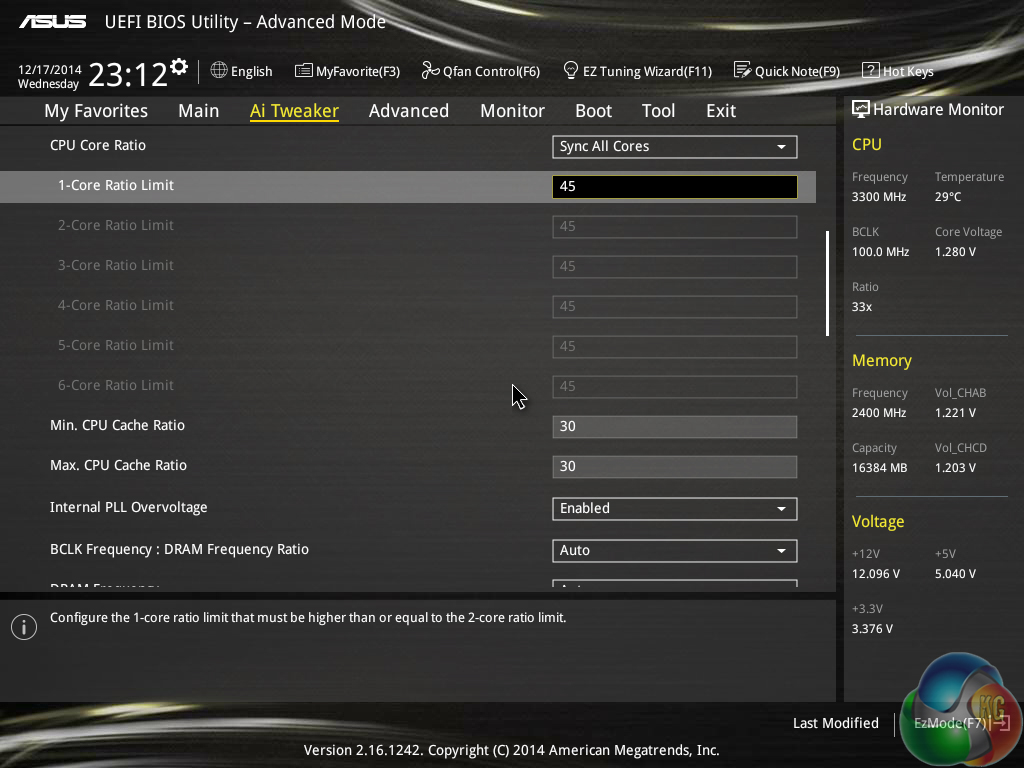Screen dimensions: 1024x768
Task: Edit the Max. CPU Cache Ratio field
Action: pos(675,466)
